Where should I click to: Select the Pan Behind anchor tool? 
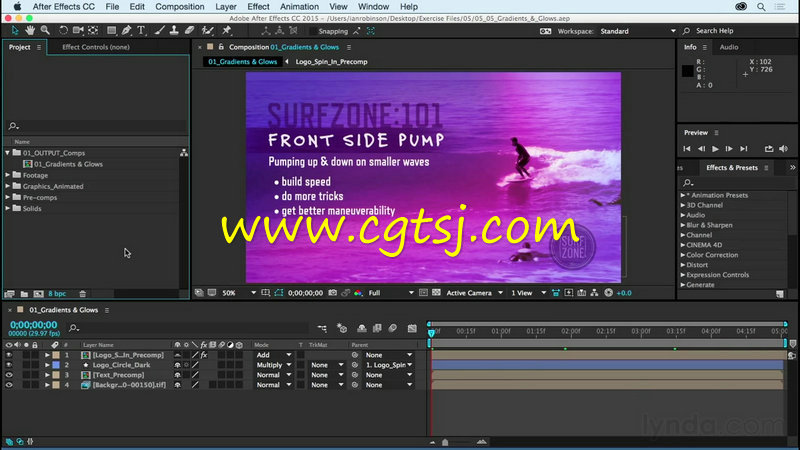point(93,31)
